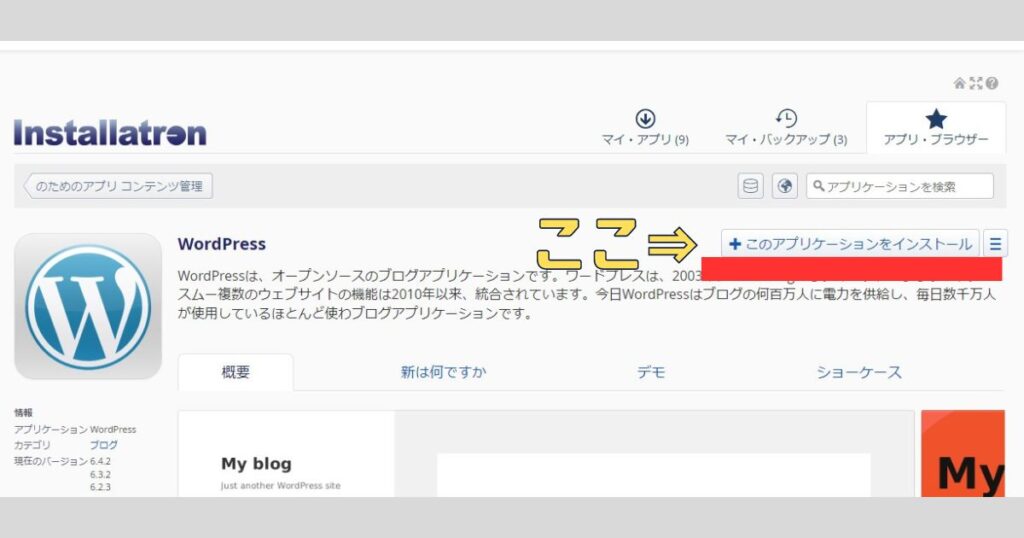Click version 6.4.2 text
The width and height of the screenshot is (1024, 538).
[x=101, y=461]
